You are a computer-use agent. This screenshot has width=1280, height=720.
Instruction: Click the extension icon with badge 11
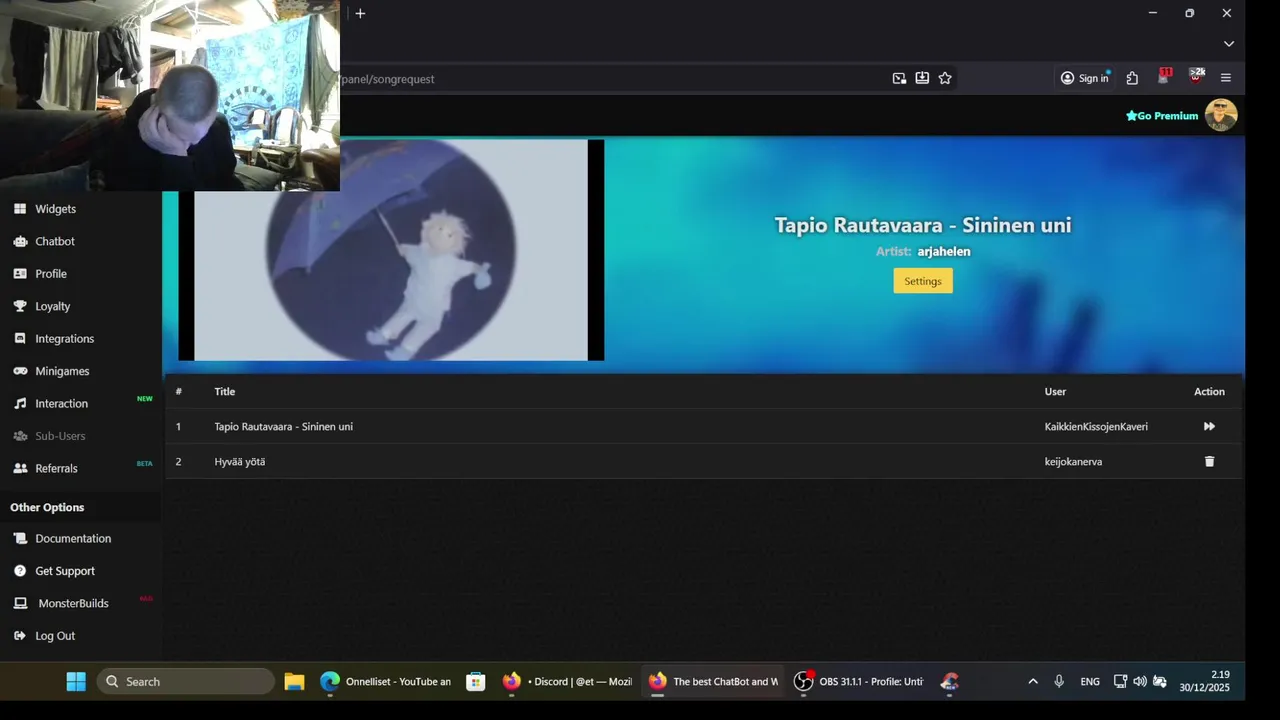1164,76
